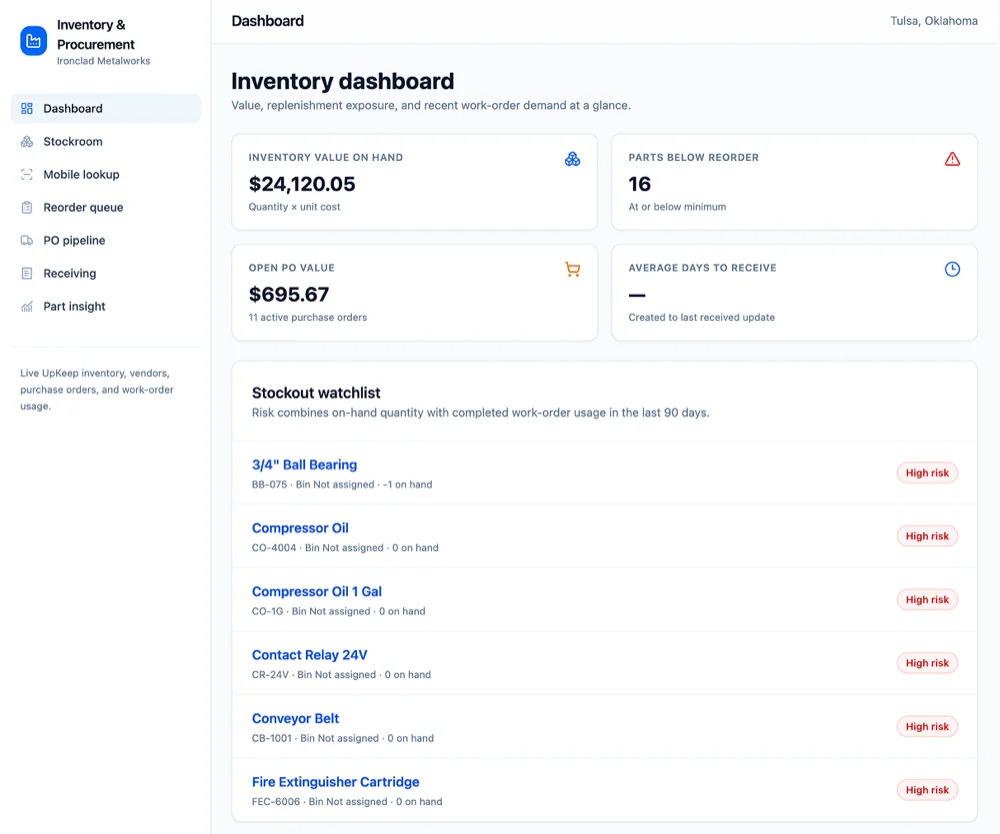Click the clock icon on Average Days card
This screenshot has height=834, width=1000.
point(952,269)
